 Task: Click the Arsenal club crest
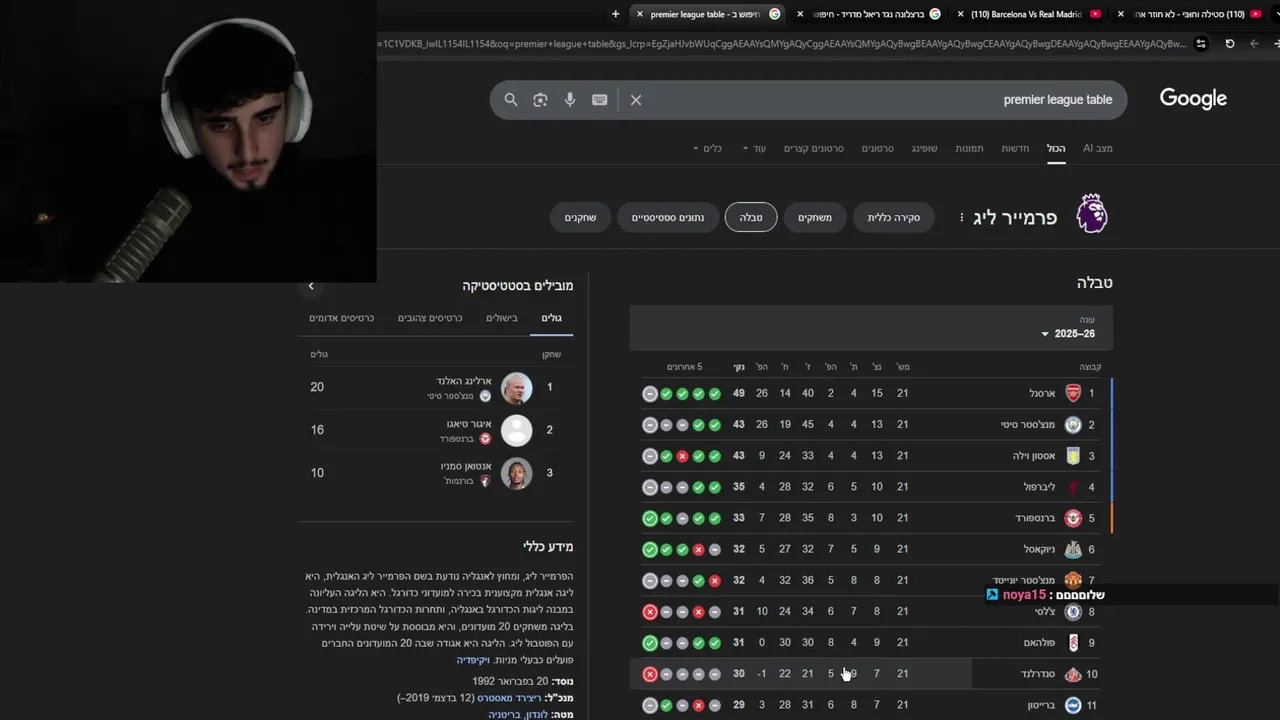coord(1073,393)
